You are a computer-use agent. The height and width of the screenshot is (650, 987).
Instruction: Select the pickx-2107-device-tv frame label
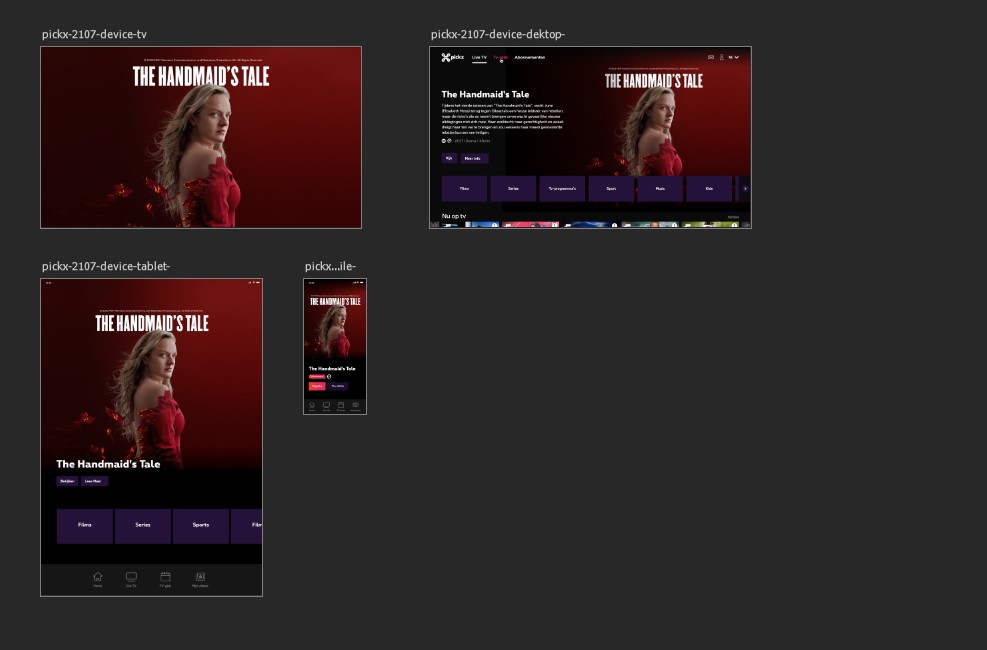(x=94, y=35)
